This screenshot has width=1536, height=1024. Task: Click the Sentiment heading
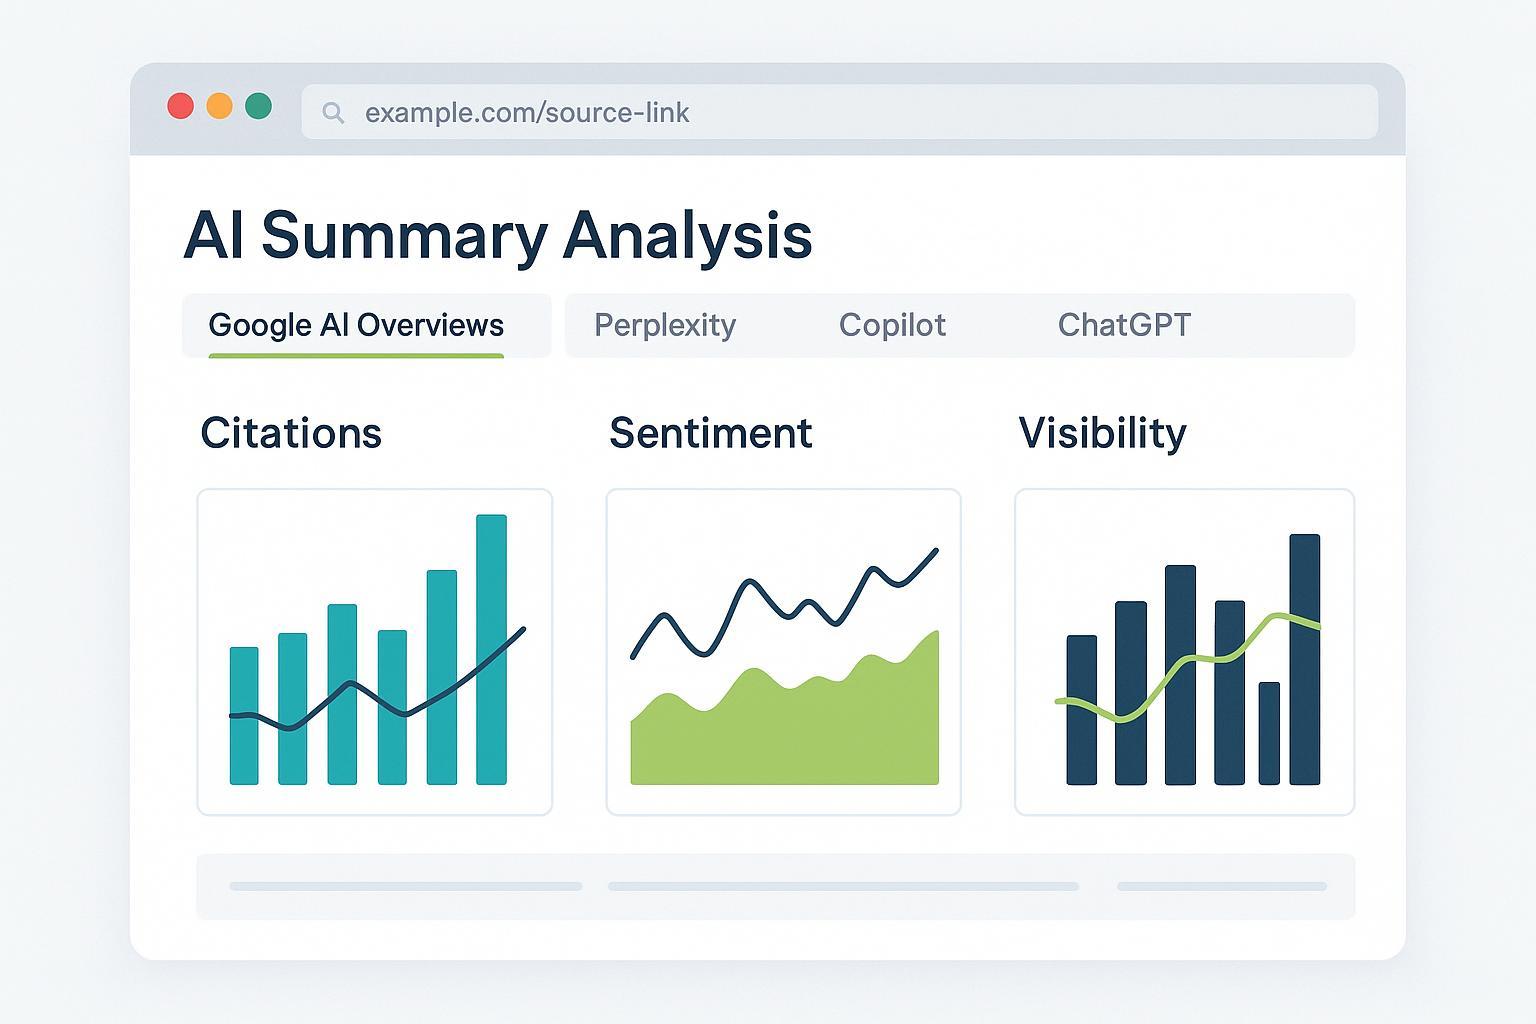click(x=710, y=433)
